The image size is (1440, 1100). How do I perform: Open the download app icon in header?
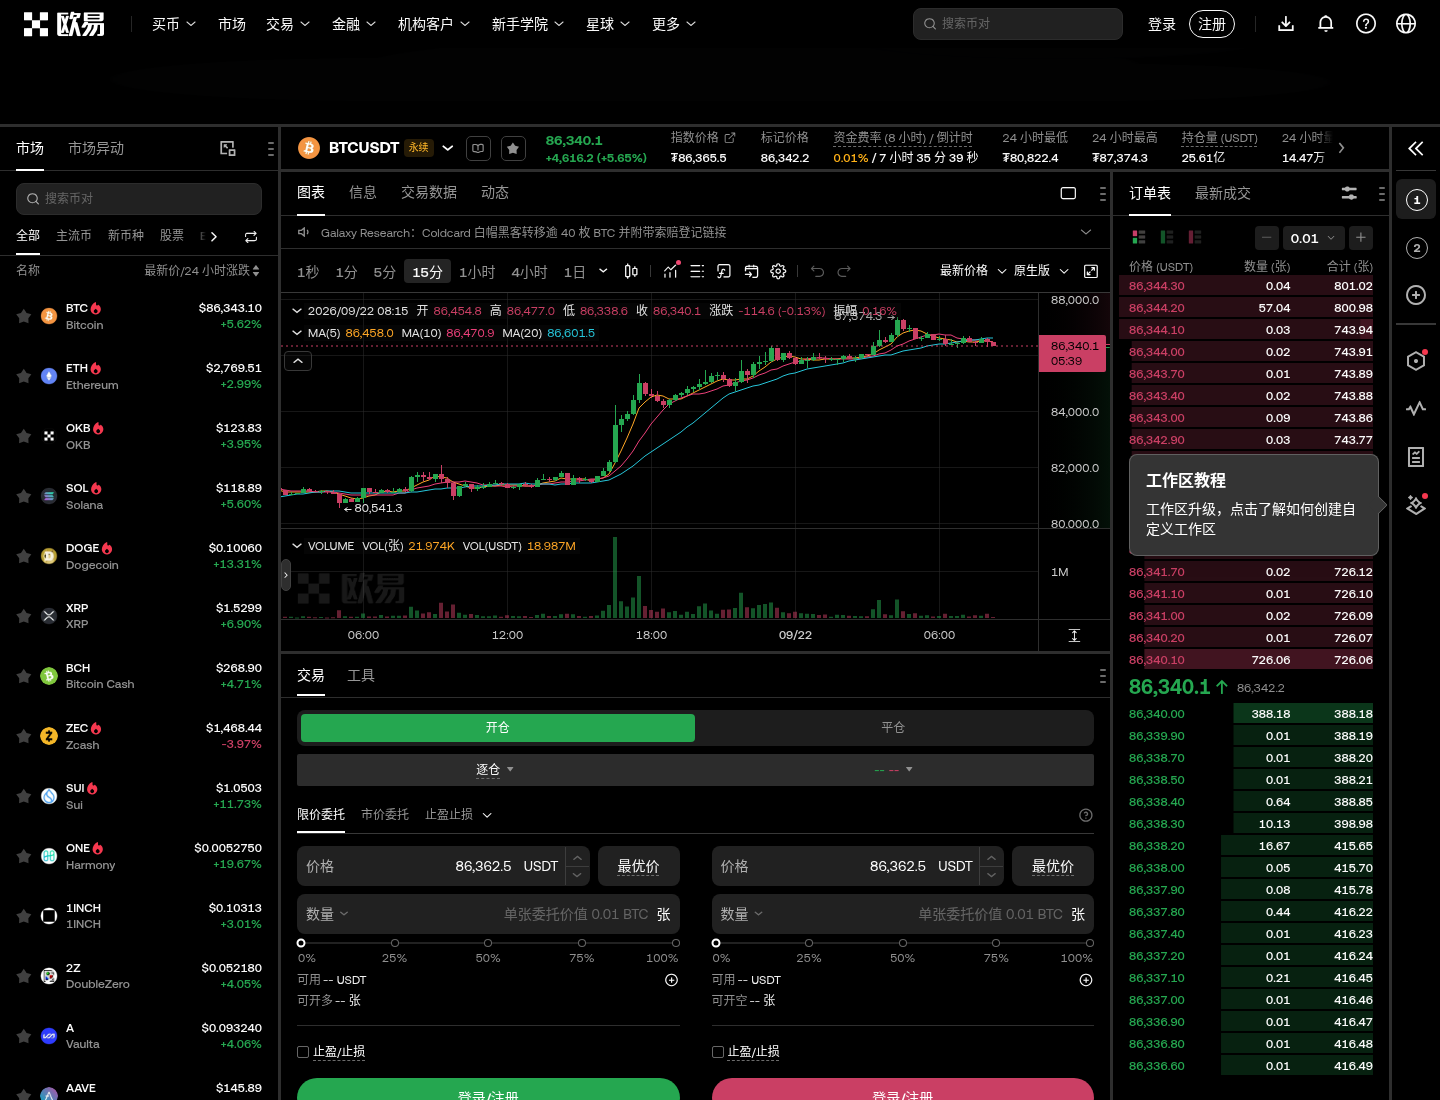[1286, 24]
